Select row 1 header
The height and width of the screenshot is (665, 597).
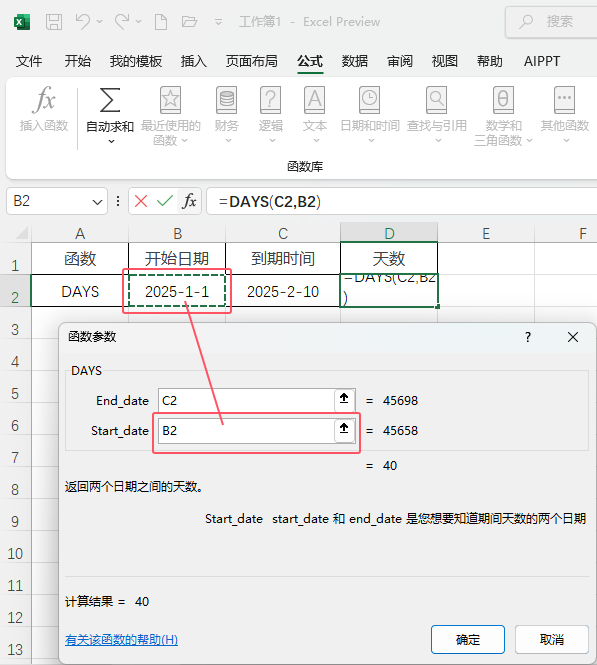(15, 259)
